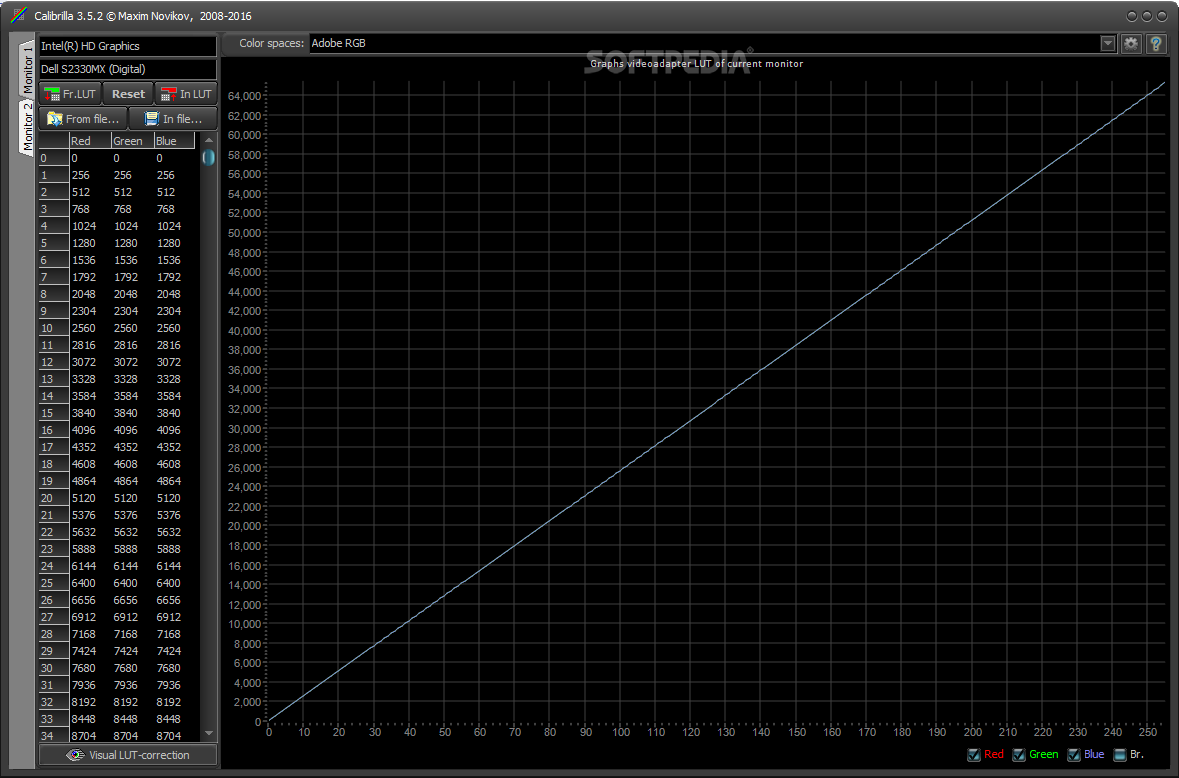The height and width of the screenshot is (778, 1179).
Task: Open Visual LUT-correction
Action: (x=128, y=755)
